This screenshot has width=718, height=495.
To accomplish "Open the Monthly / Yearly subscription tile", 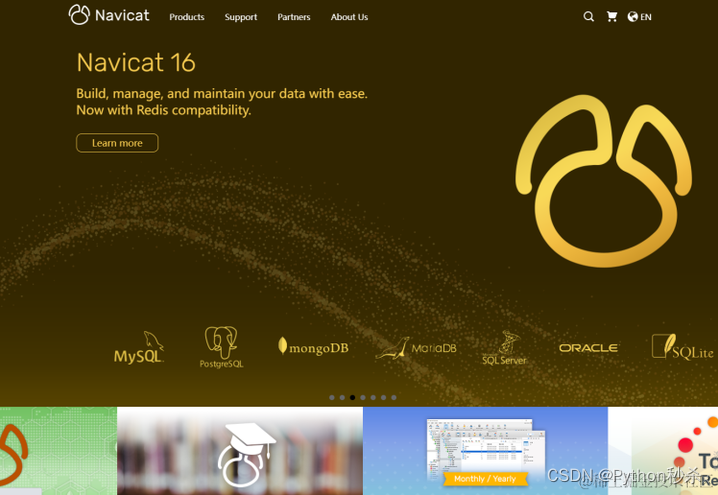I will point(485,451).
